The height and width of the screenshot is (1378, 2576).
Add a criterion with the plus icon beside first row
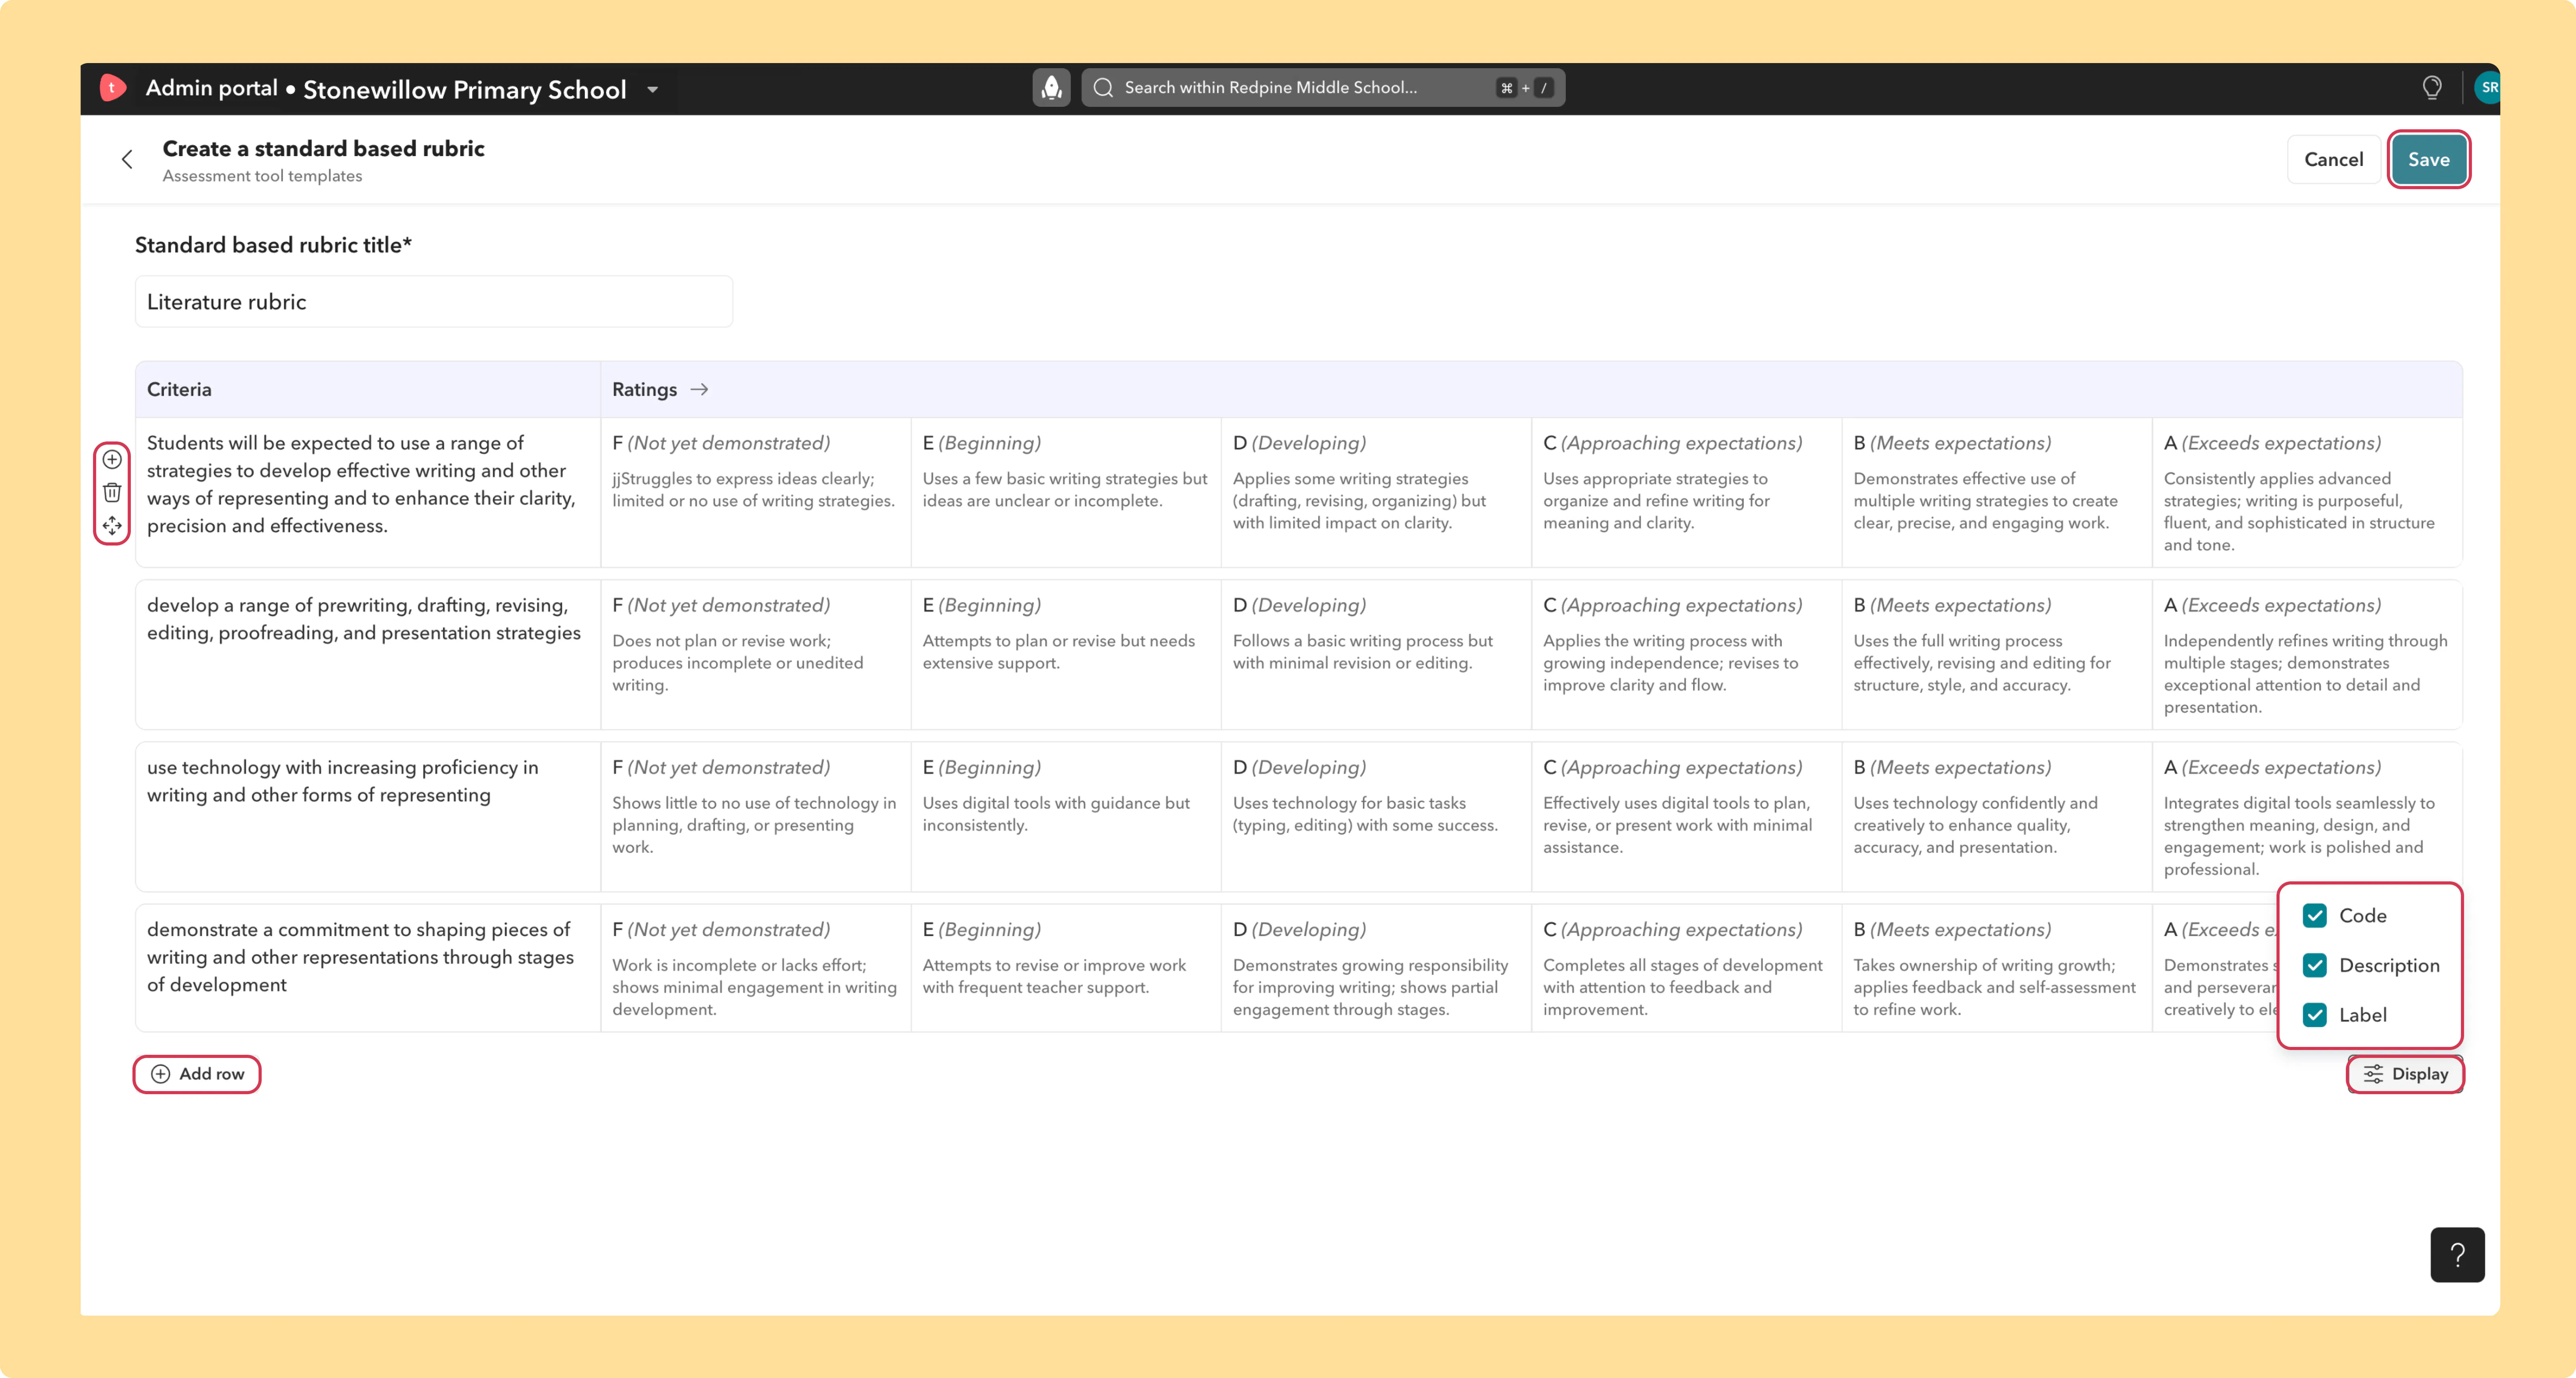(x=112, y=460)
